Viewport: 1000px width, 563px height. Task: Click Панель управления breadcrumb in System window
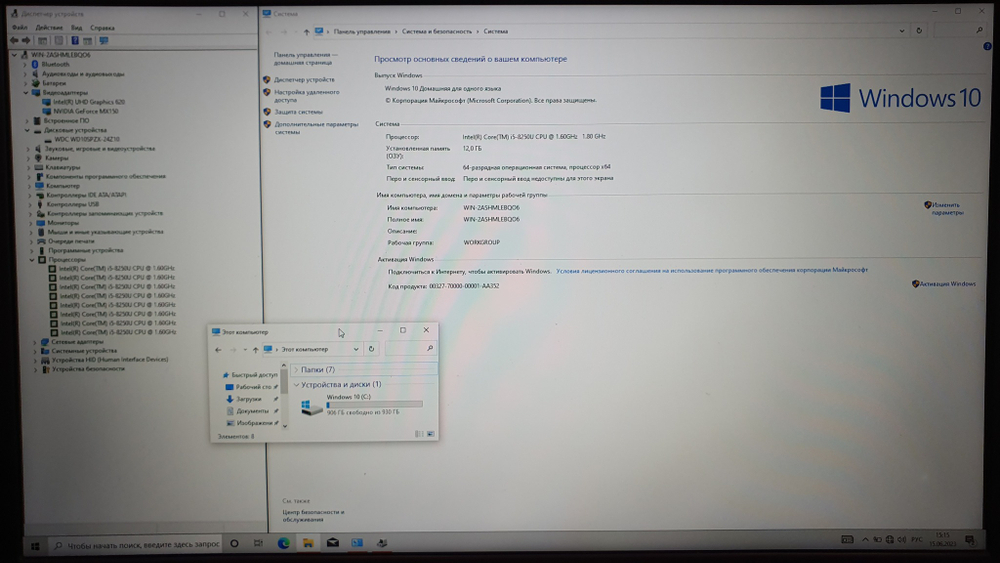[x=362, y=31]
